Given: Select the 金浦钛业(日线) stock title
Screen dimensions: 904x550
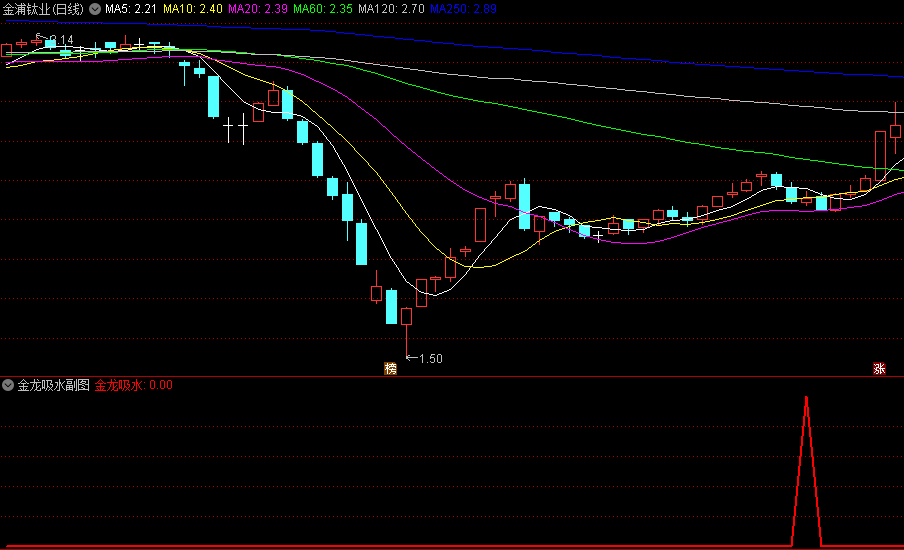Looking at the screenshot, I should tap(43, 9).
